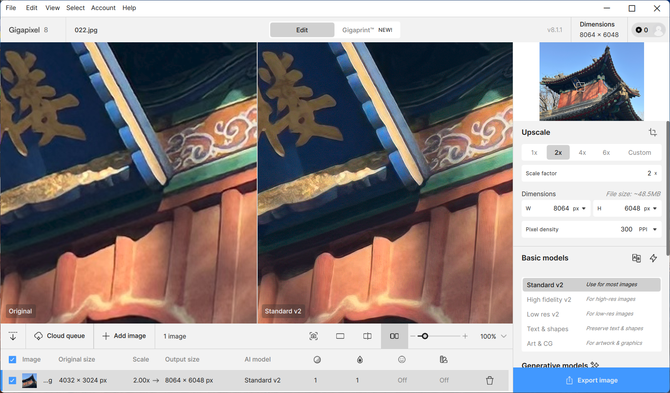Open height unit px dropdown
The width and height of the screenshot is (670, 393).
point(651,208)
